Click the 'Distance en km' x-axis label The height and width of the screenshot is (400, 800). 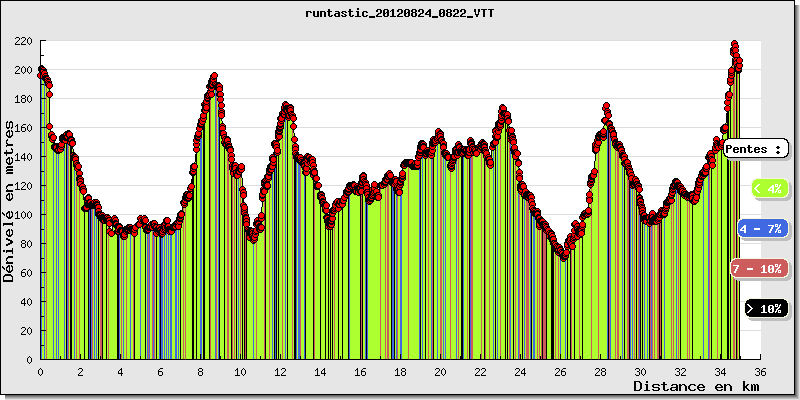695,386
